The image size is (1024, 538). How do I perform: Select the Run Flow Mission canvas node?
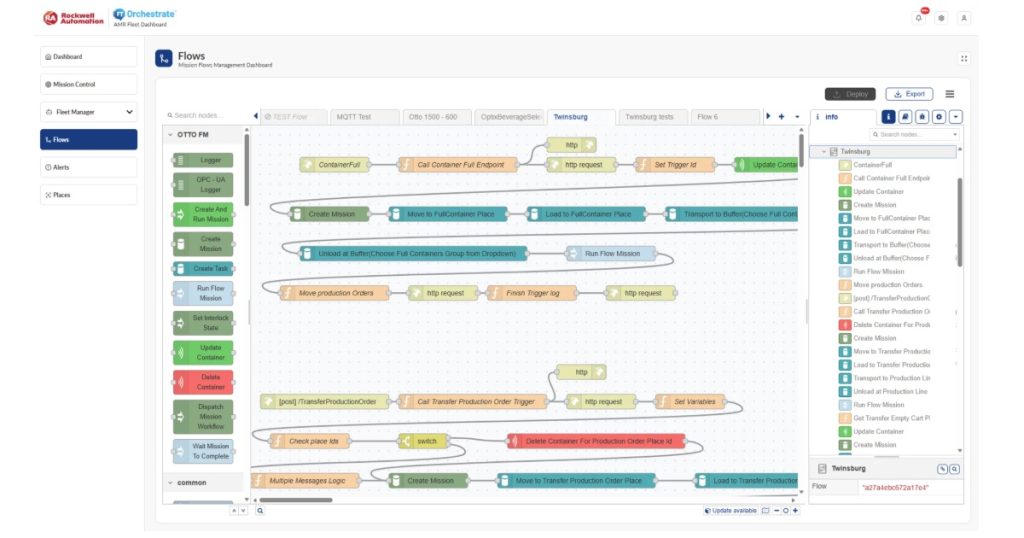coord(611,253)
